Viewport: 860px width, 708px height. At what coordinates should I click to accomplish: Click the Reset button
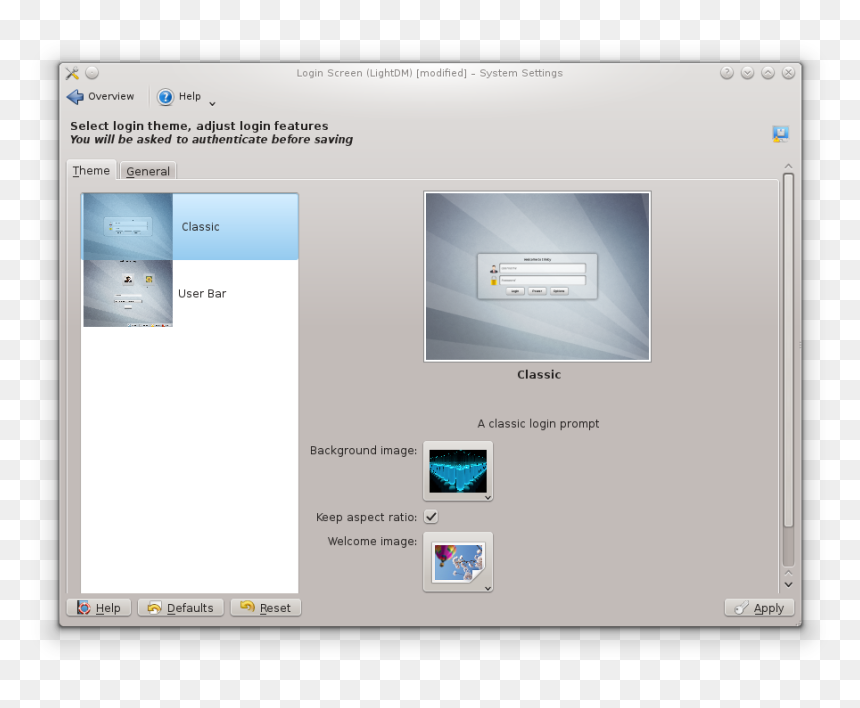coord(265,608)
